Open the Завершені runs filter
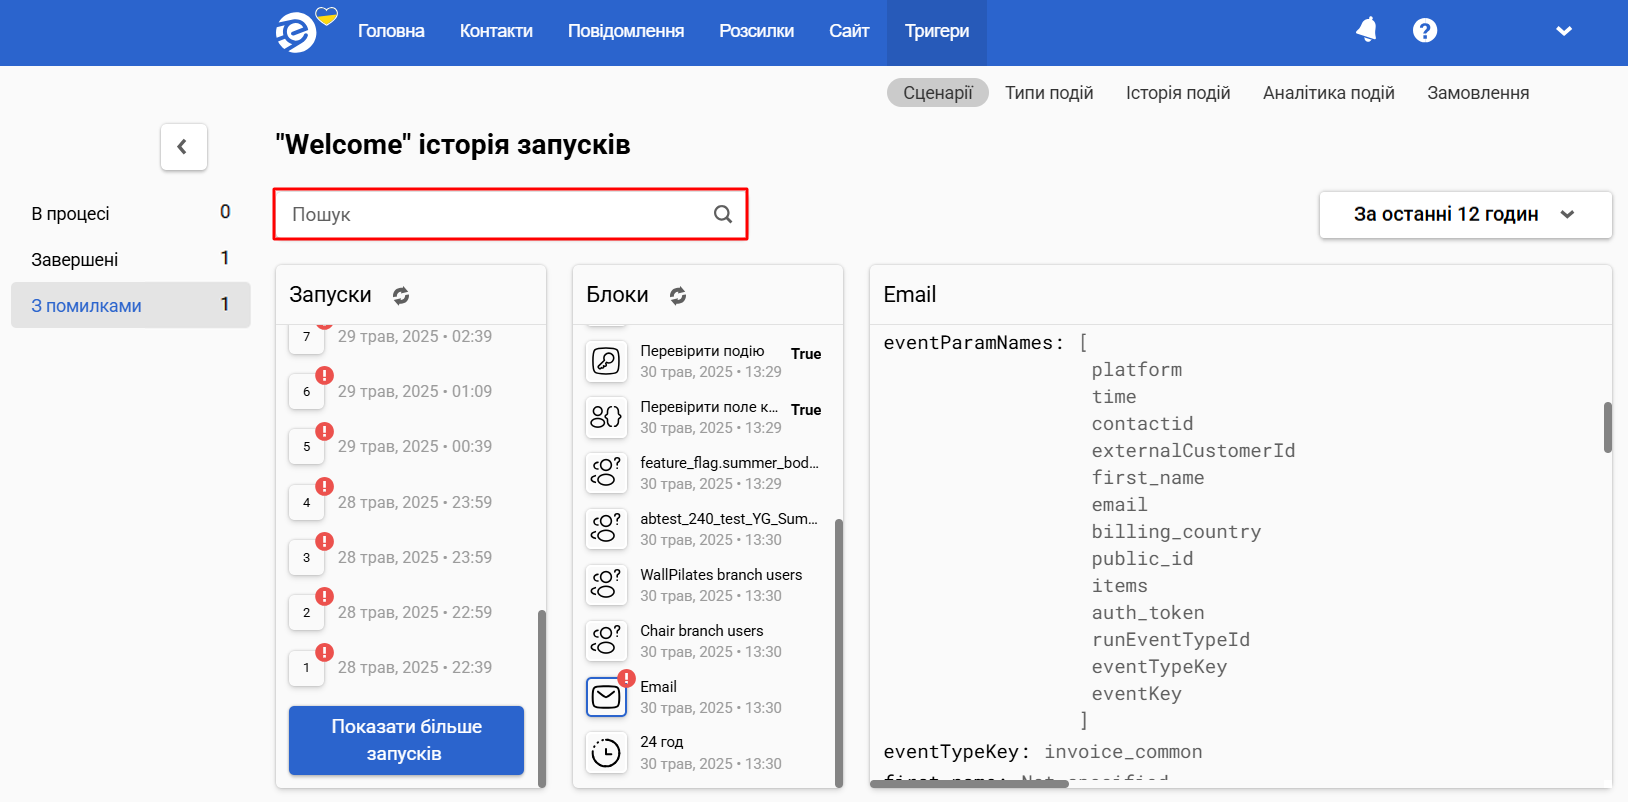The width and height of the screenshot is (1628, 802). coord(75,260)
